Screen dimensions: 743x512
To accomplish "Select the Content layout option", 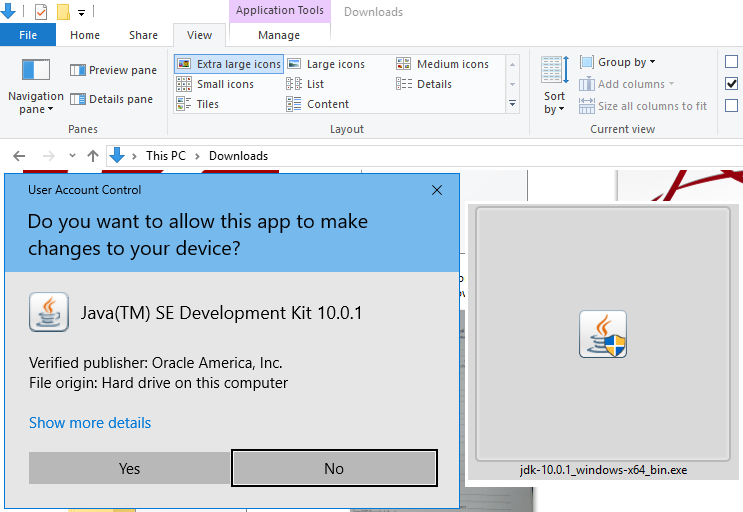I will (x=318, y=104).
